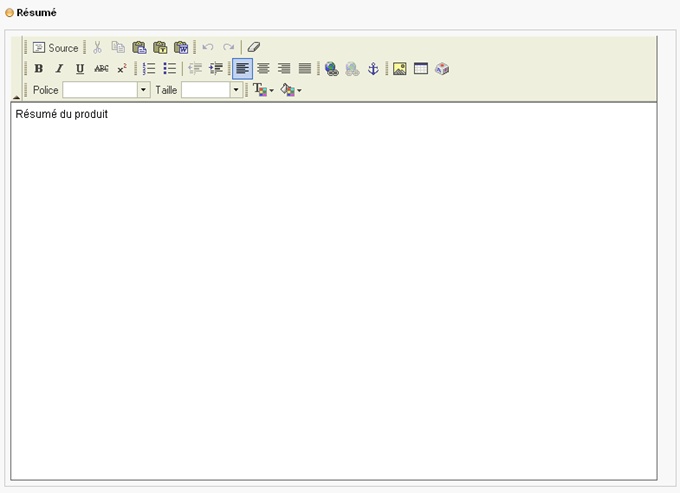
Task: Apply strikethrough formatting
Action: (x=101, y=69)
